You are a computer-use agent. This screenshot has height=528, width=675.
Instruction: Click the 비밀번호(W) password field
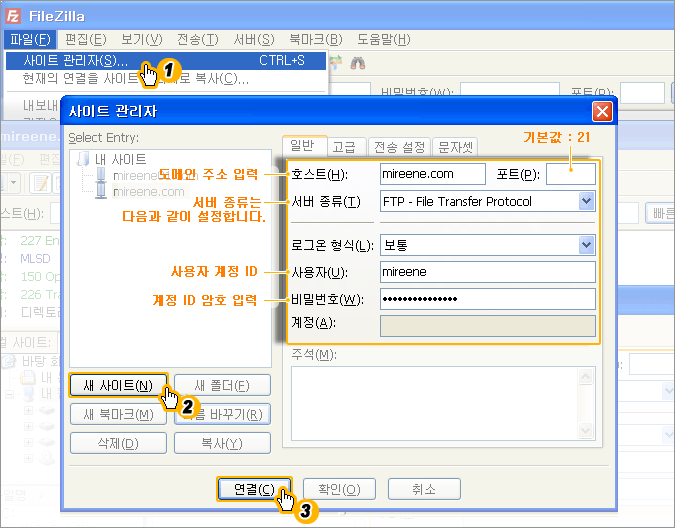488,299
